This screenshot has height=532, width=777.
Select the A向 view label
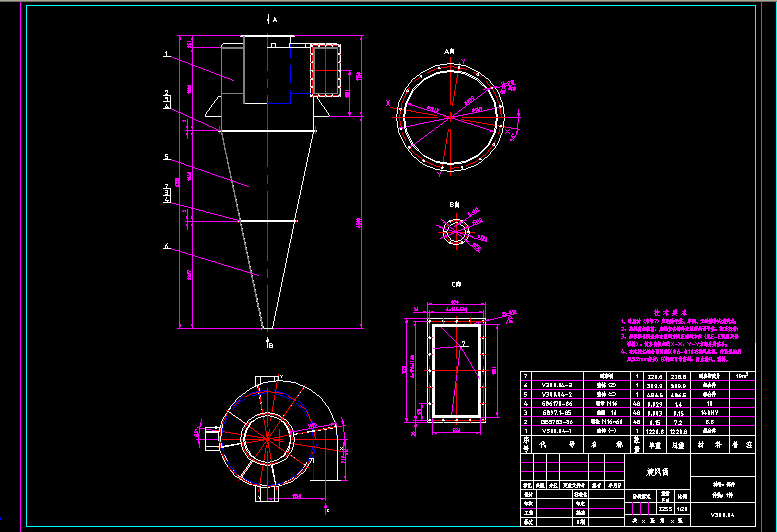[449, 49]
